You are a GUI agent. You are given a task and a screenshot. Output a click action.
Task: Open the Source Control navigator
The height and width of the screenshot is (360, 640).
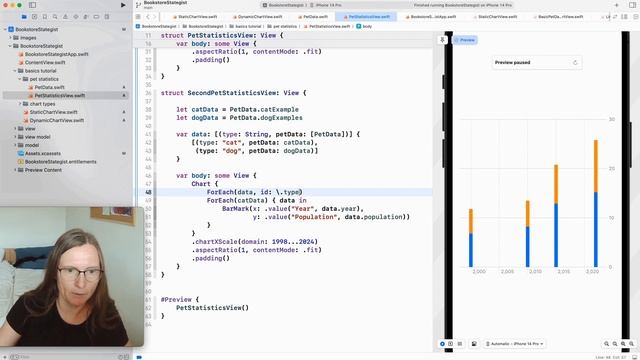(34, 17)
